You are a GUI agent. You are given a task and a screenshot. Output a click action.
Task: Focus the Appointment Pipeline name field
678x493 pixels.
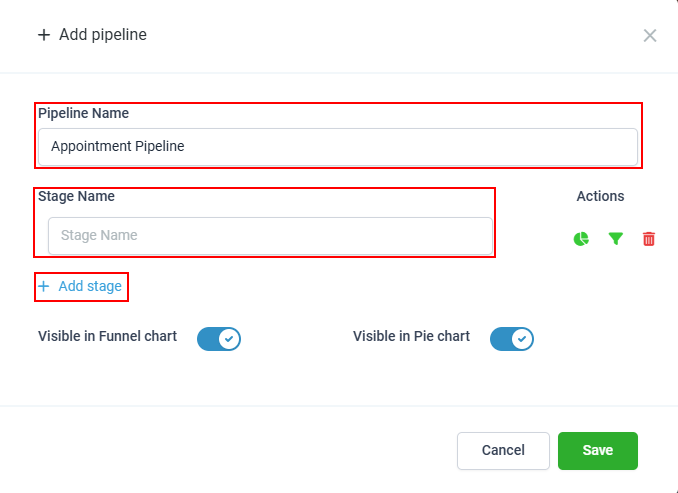[x=337, y=147]
